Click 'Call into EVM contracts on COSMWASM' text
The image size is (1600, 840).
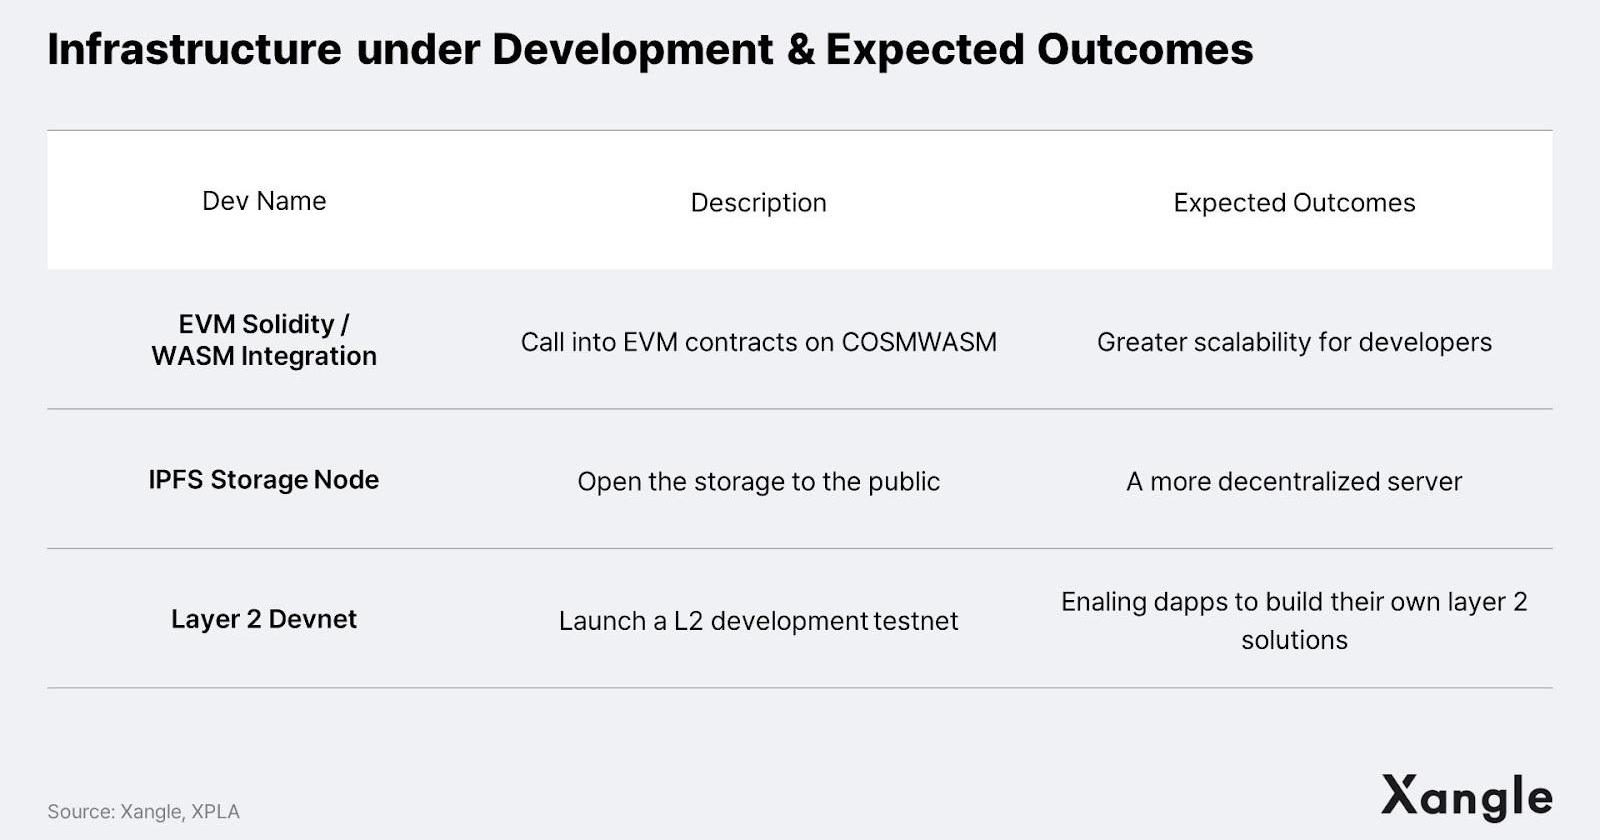point(759,342)
